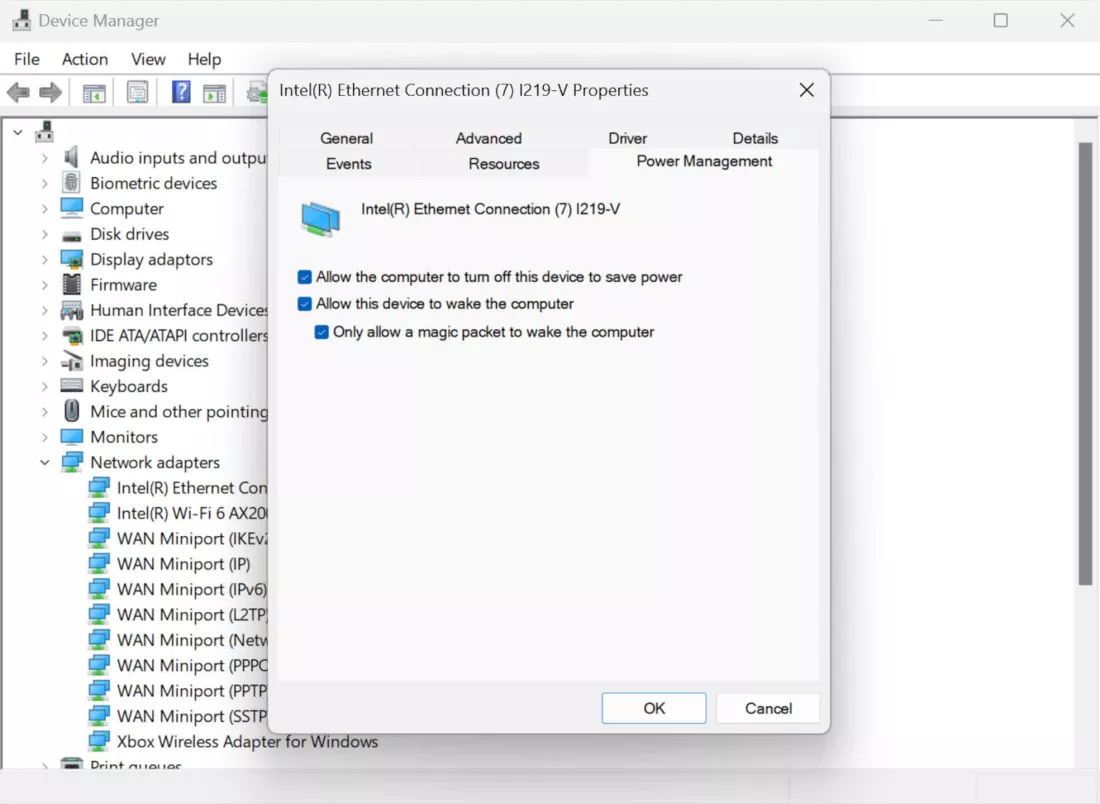Toggle Allow this device to wake the computer
The width and height of the screenshot is (1100, 804).
pyautogui.click(x=305, y=304)
